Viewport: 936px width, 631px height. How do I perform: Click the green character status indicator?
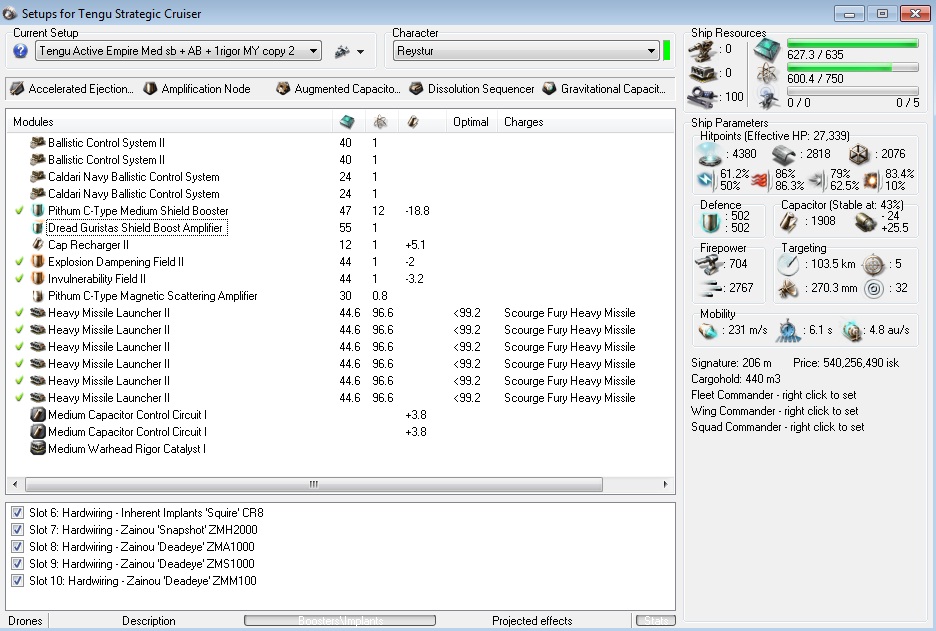point(667,51)
